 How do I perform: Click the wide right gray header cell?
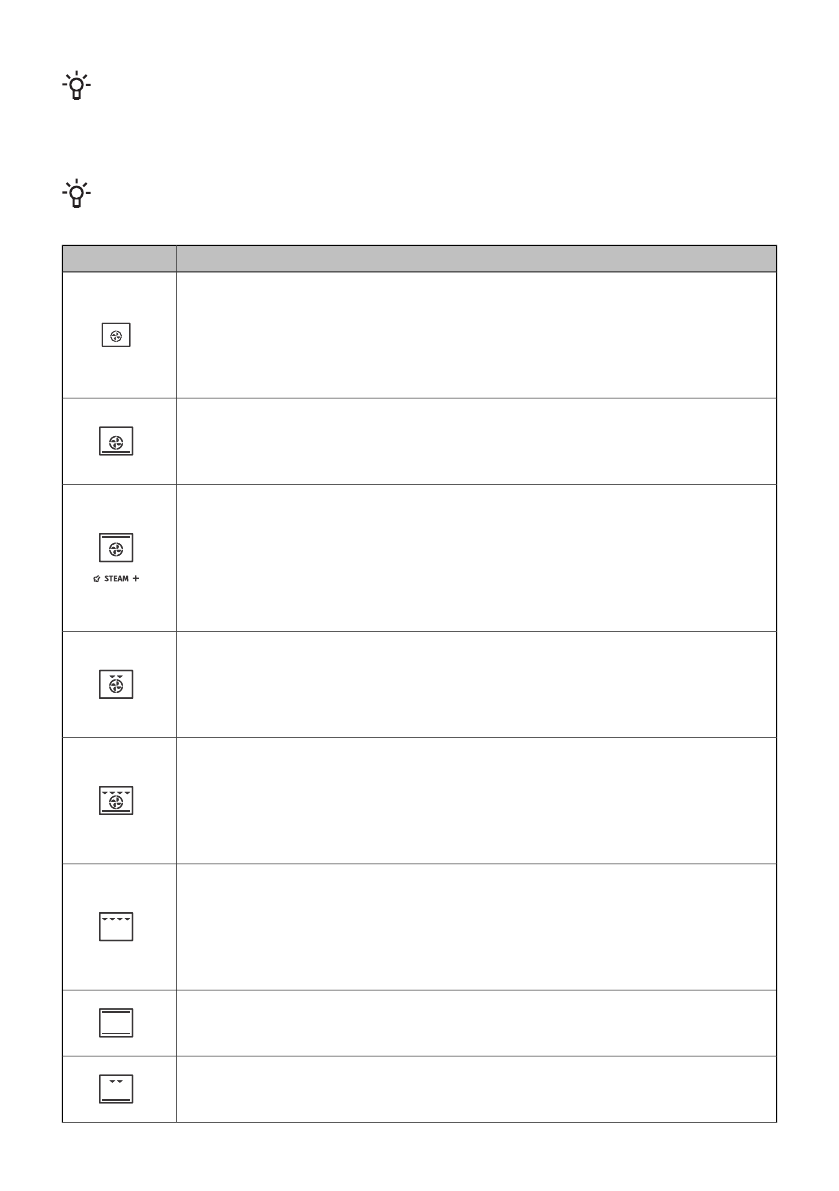coord(476,258)
